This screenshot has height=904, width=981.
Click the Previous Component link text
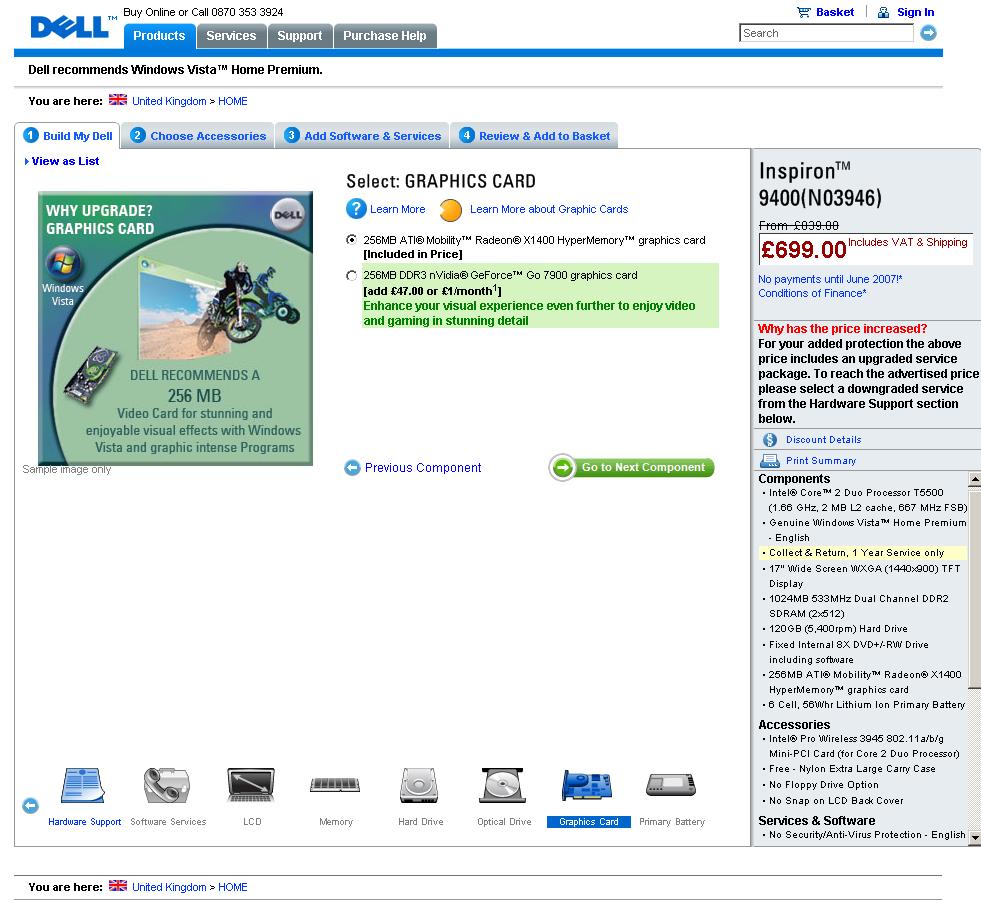423,467
